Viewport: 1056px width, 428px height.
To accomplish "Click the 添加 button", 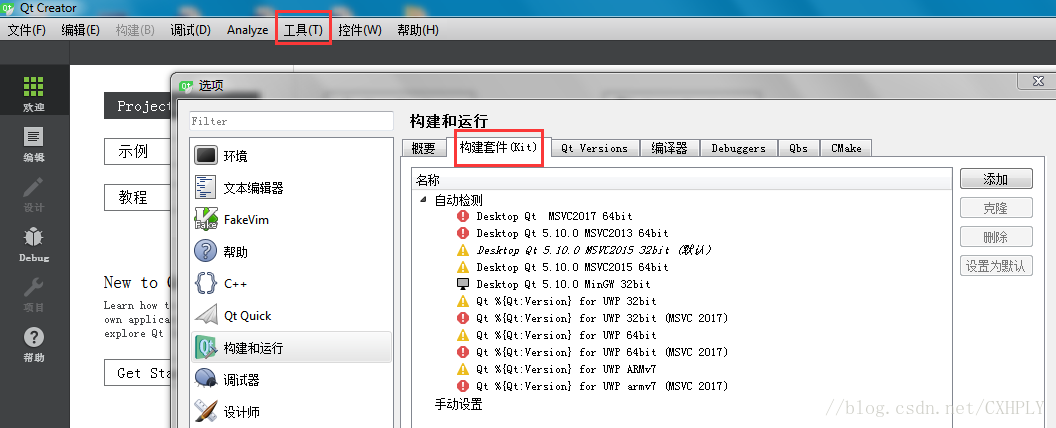I will tap(996, 179).
